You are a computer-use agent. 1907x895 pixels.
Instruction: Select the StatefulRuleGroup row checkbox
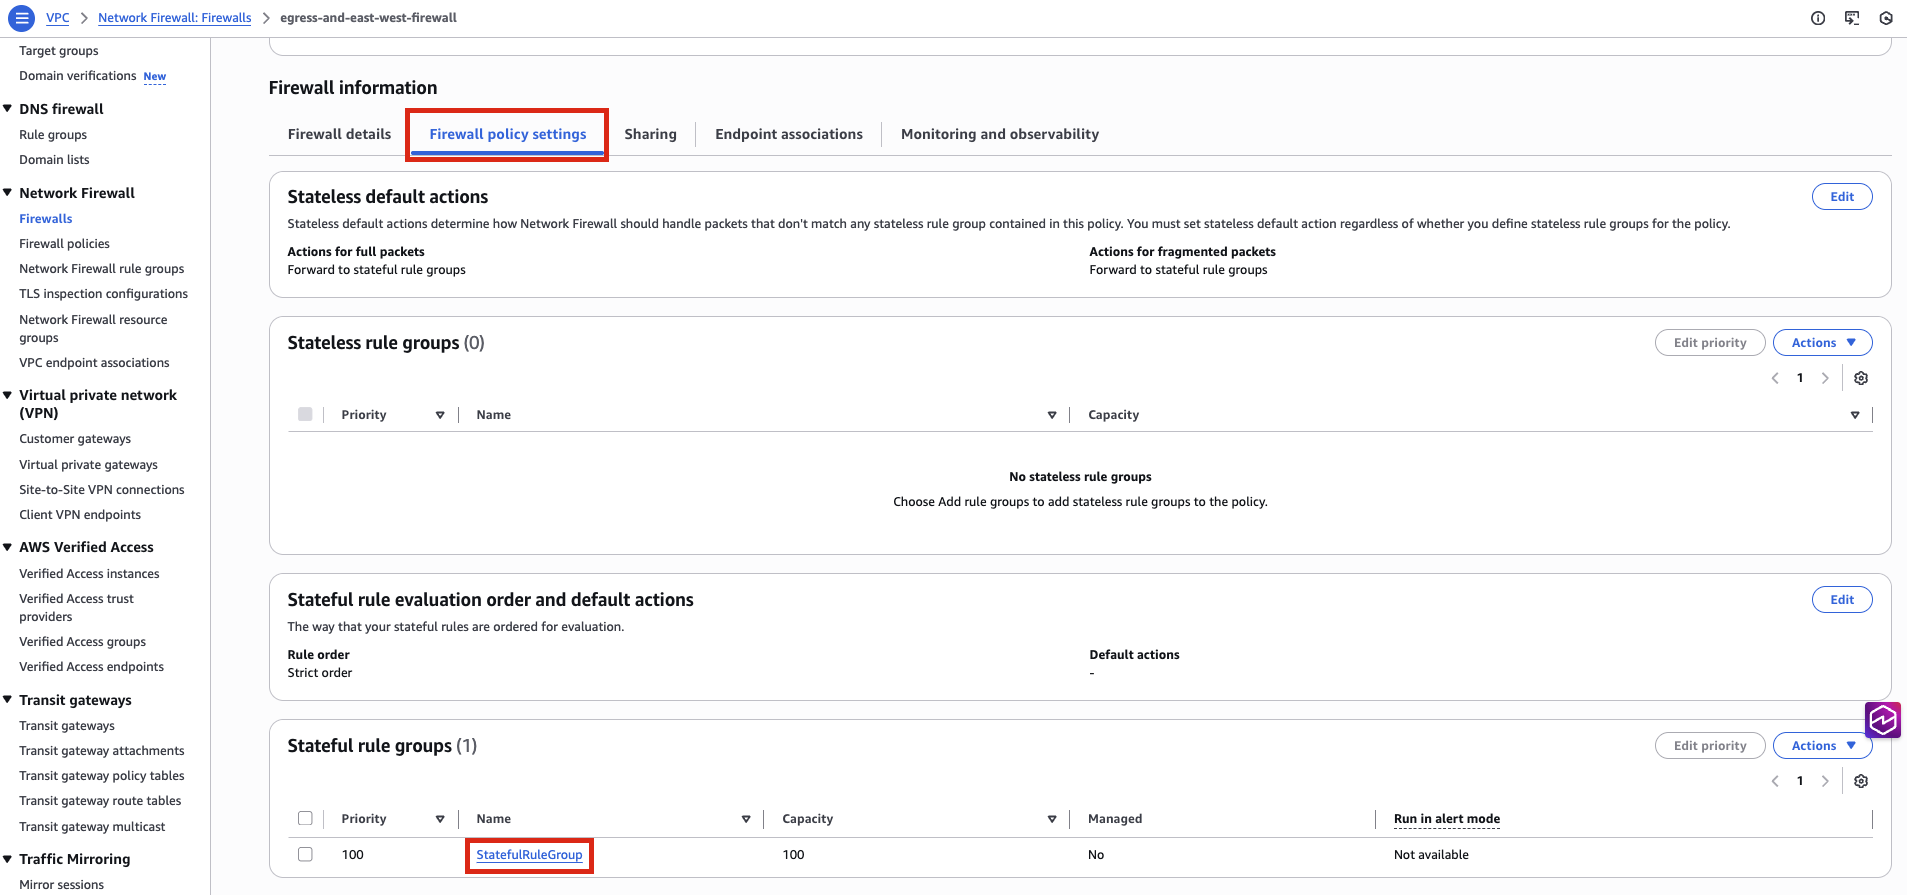(305, 854)
